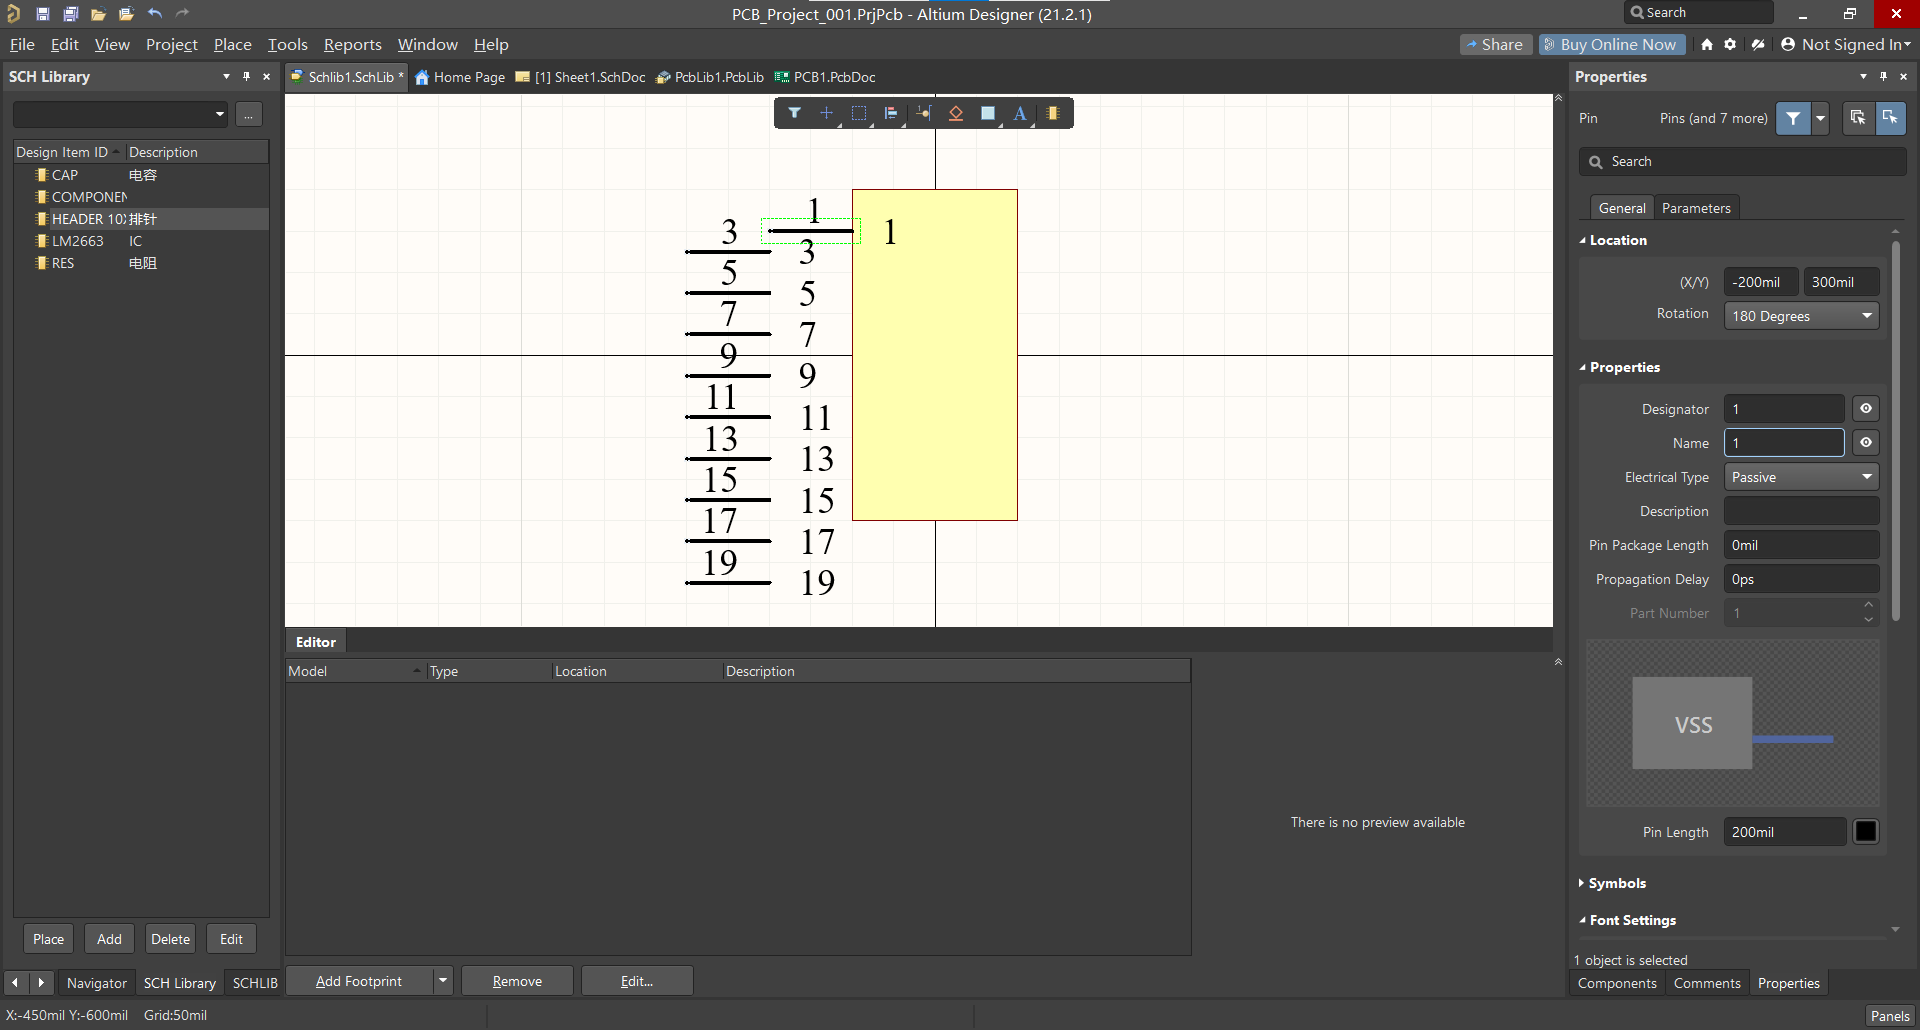Switch to the Navigator panel tab
The height and width of the screenshot is (1030, 1920).
(97, 983)
